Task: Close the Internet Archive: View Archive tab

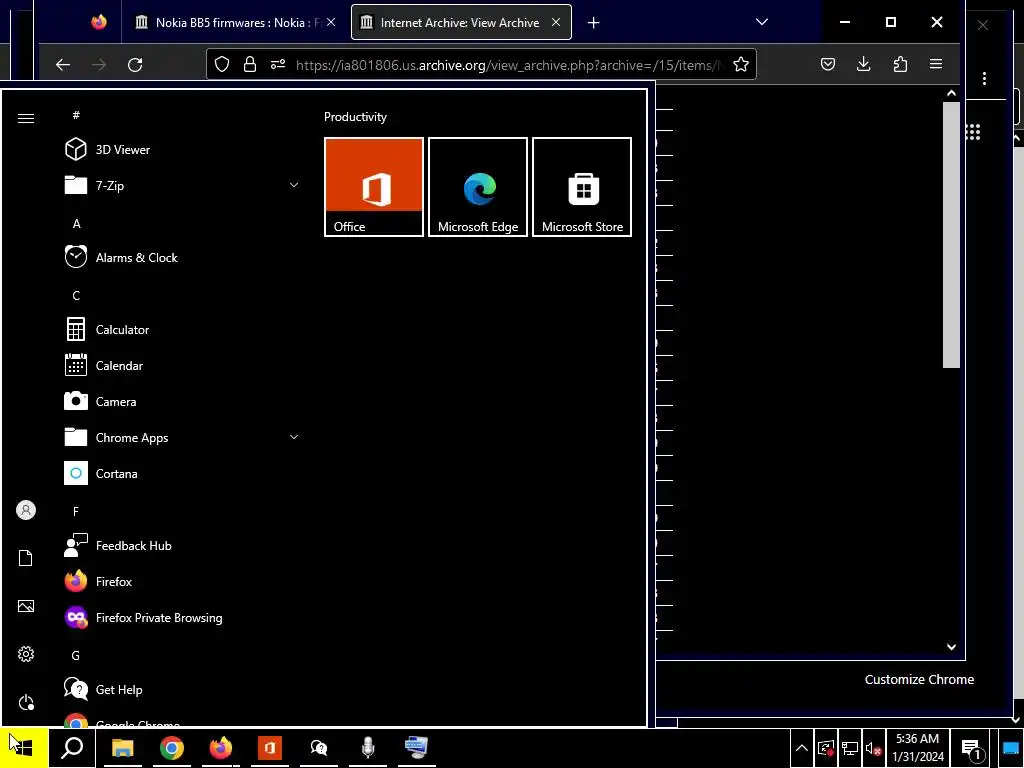Action: 556,22
